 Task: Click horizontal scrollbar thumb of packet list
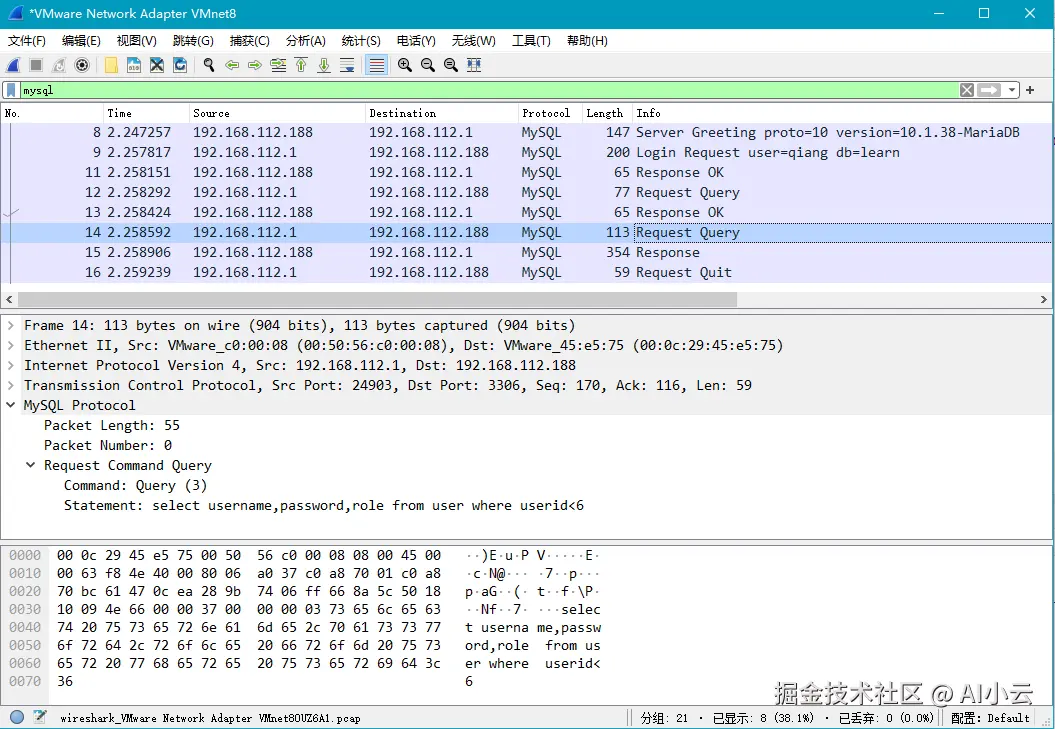[x=377, y=299]
